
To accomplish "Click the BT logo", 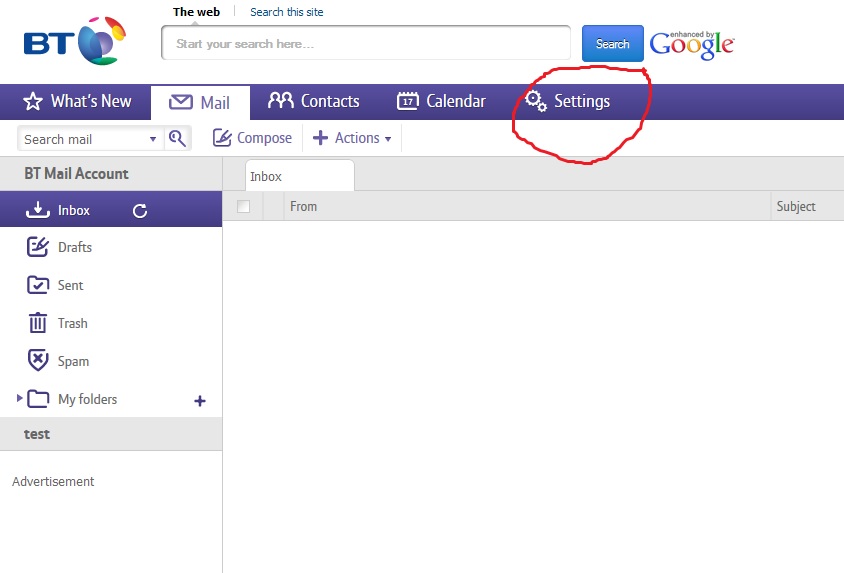I will [x=74, y=43].
